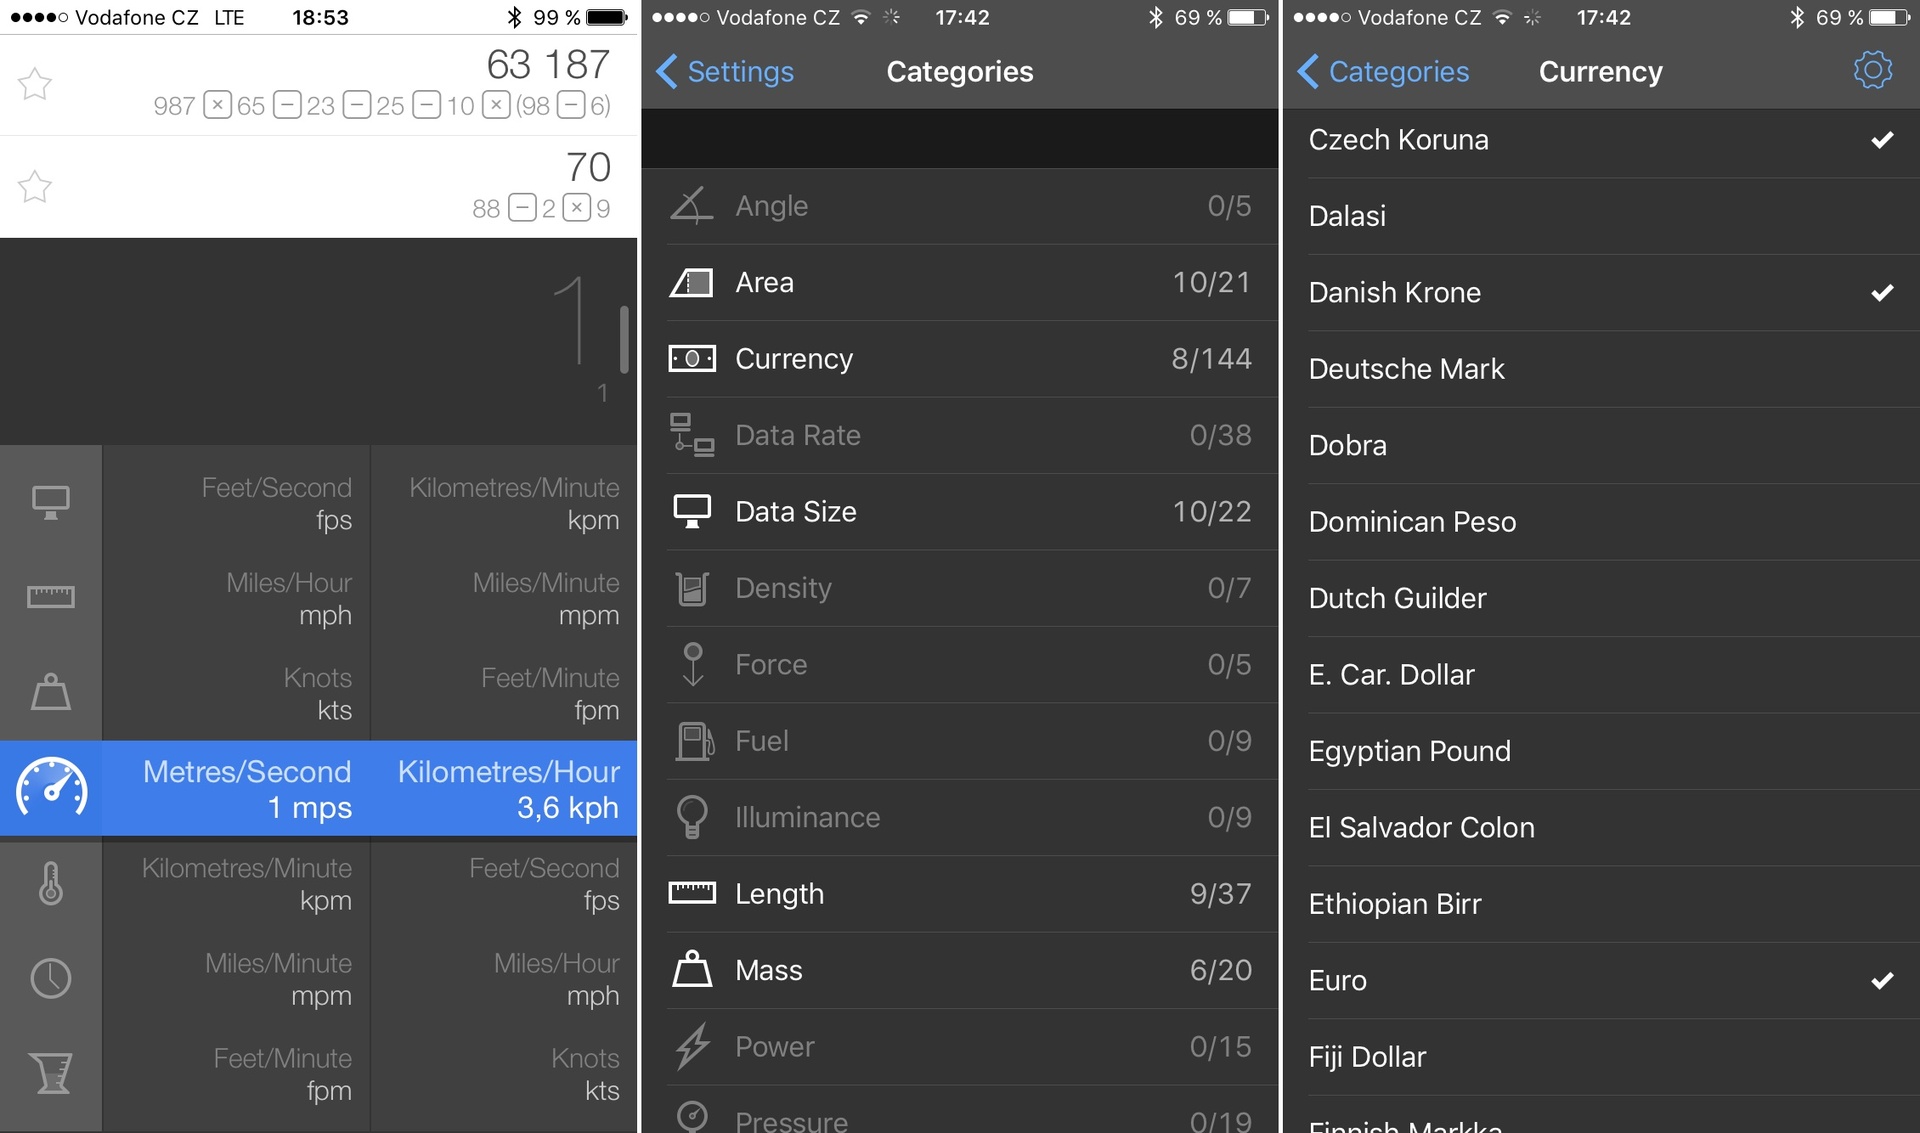The image size is (1920, 1133).
Task: Go back to Settings
Action: click(x=725, y=72)
